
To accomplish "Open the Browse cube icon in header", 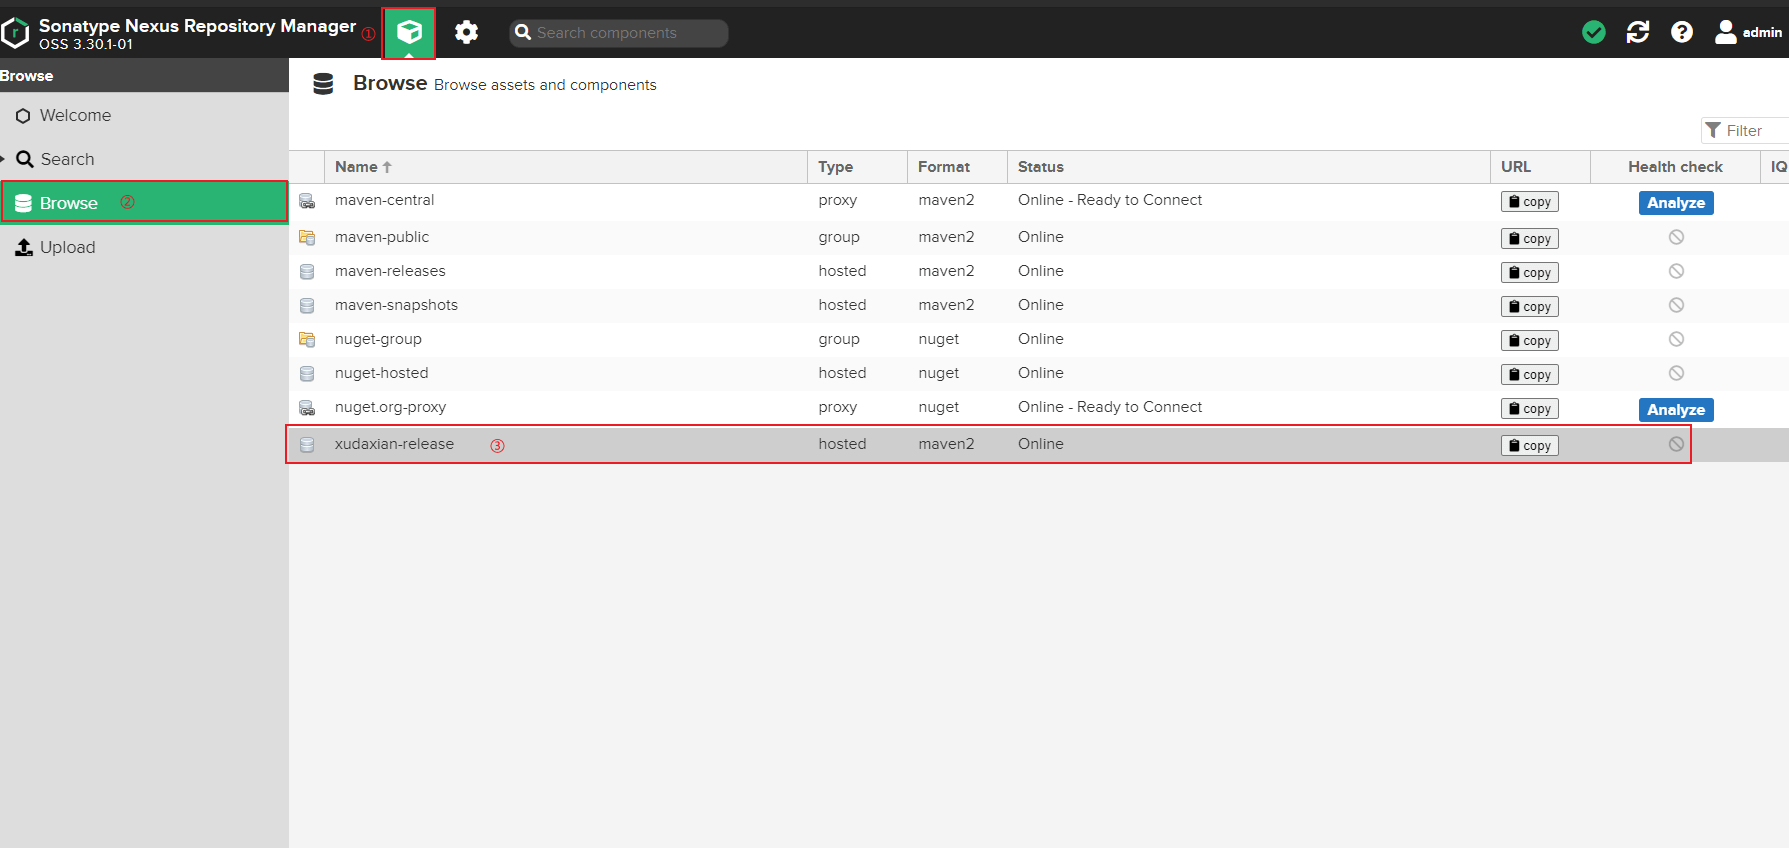I will [409, 33].
